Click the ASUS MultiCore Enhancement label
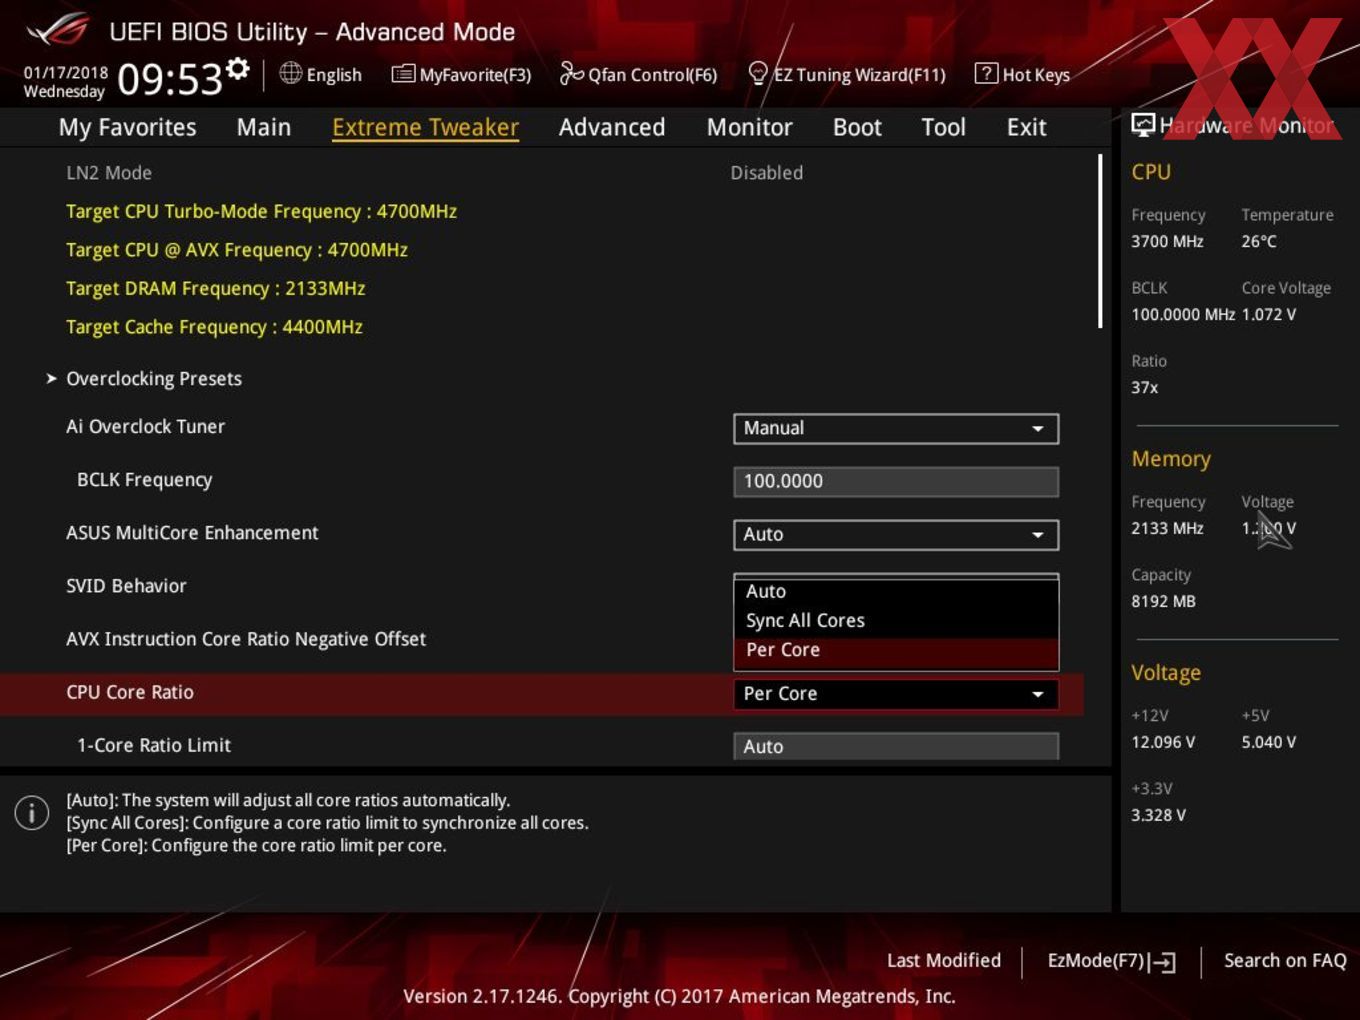 pos(192,533)
